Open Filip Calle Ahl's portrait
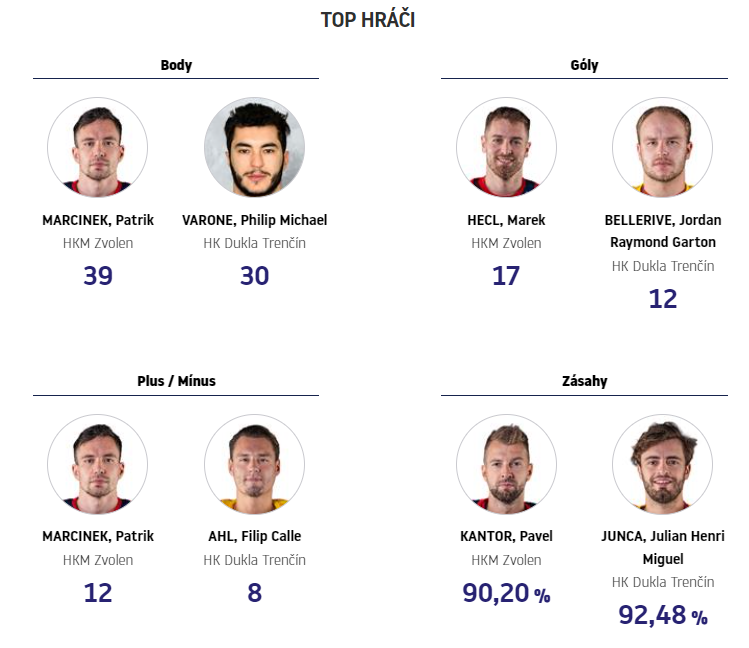This screenshot has height=648, width=749. point(254,464)
